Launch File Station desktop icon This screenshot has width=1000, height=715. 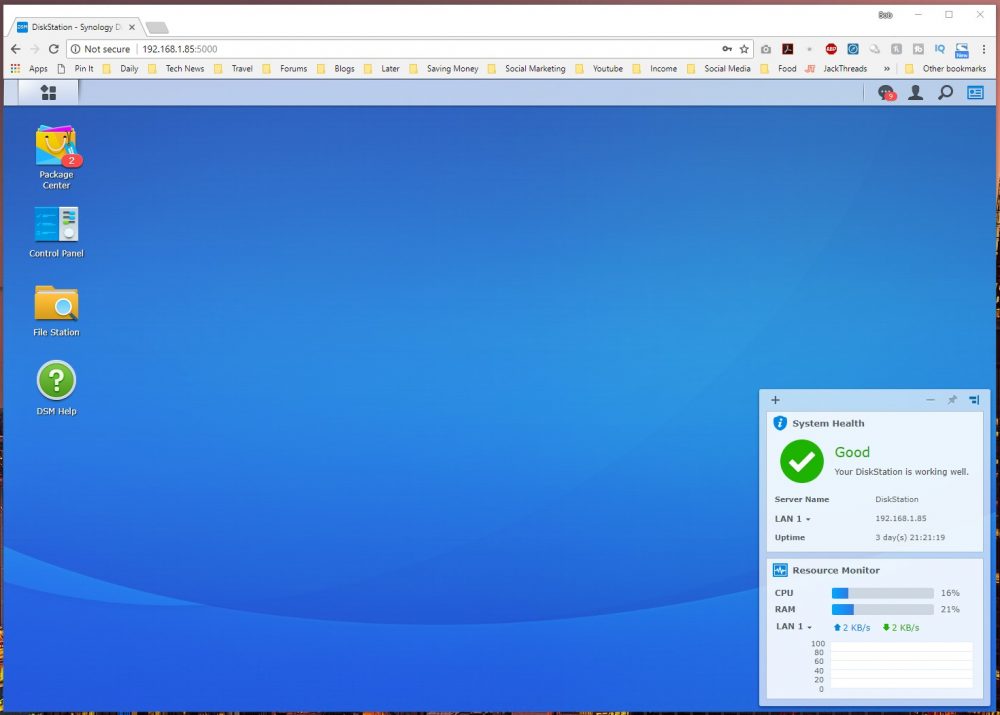tap(56, 311)
